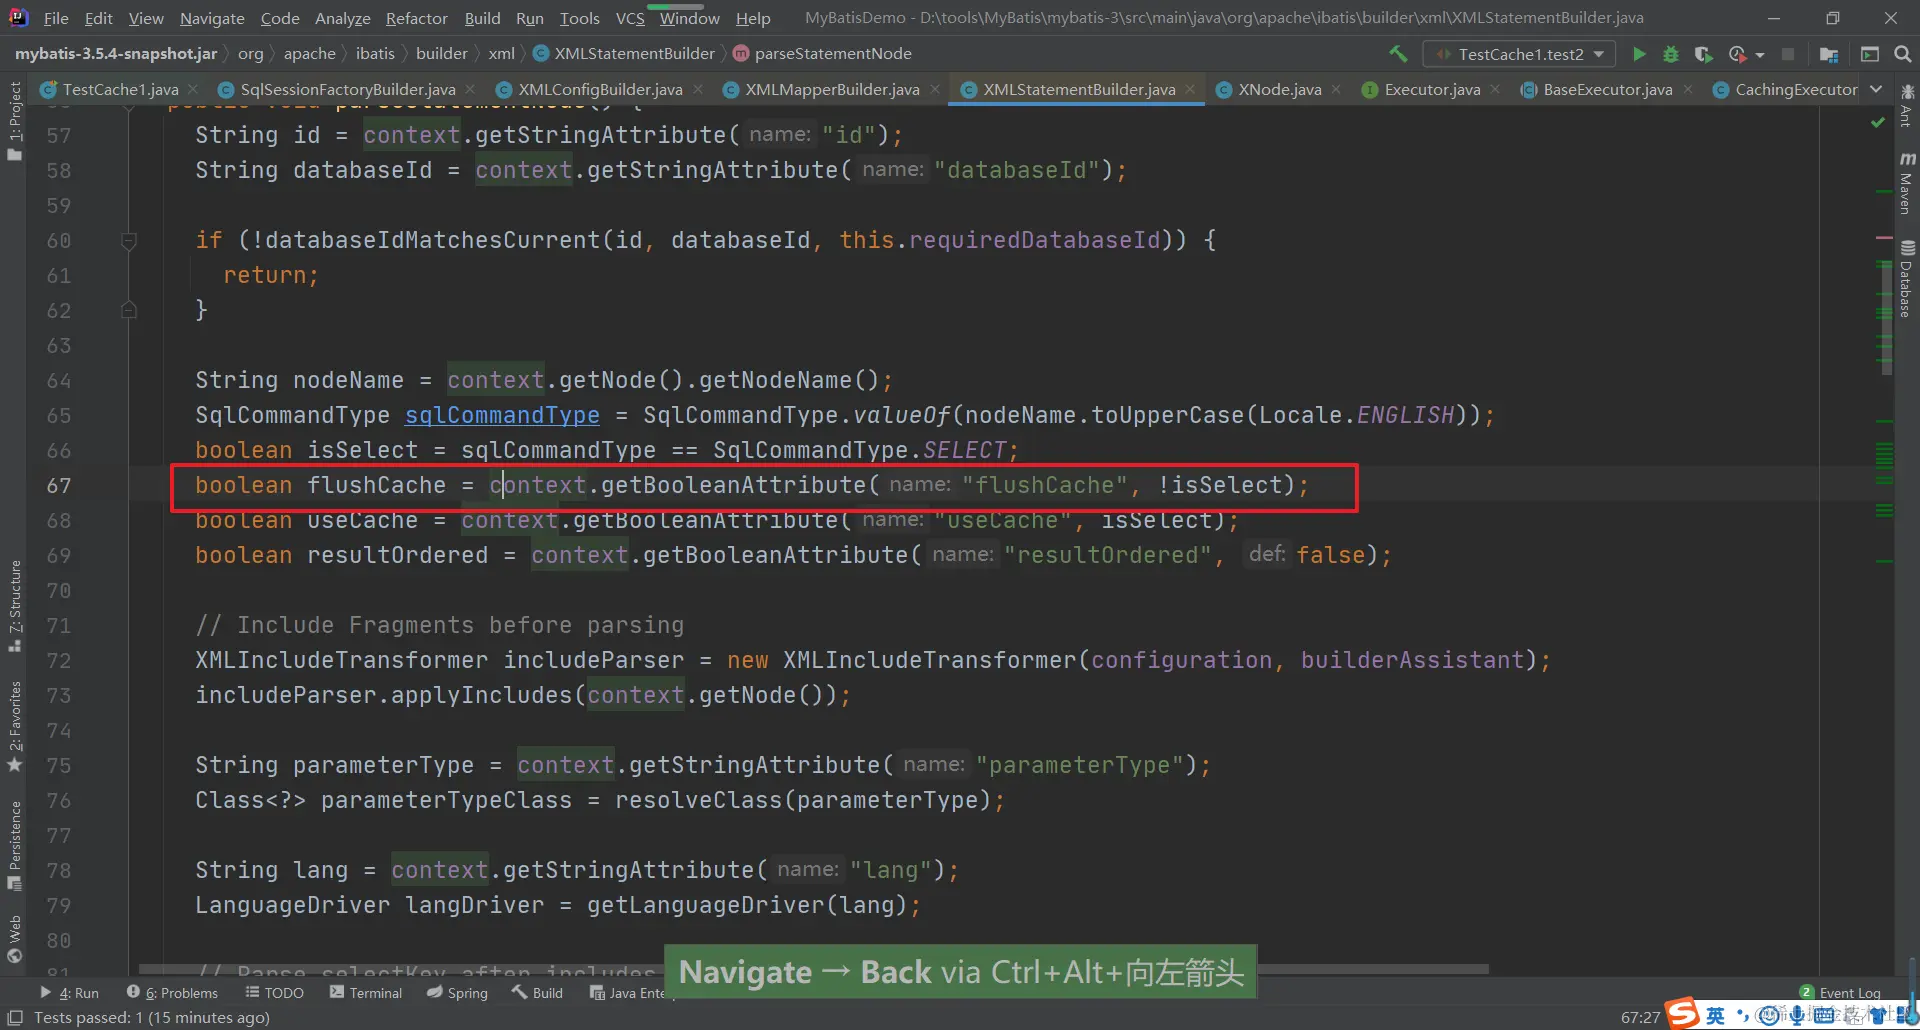Image resolution: width=1920 pixels, height=1030 pixels.
Task: Open the TestCache1.test2 run configuration dropdown
Action: pyautogui.click(x=1520, y=54)
